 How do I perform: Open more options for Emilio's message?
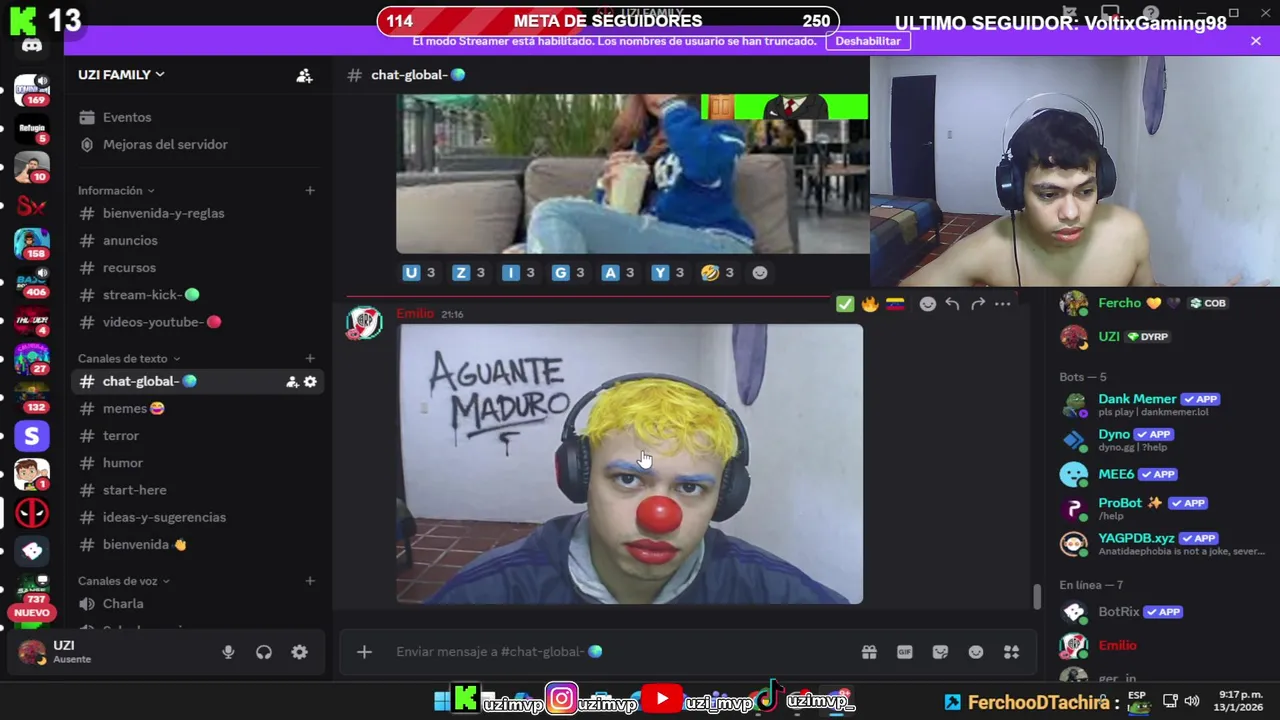pos(1002,304)
